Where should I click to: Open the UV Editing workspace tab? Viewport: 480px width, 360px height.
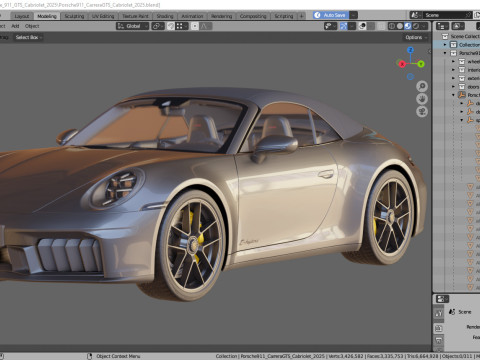pyautogui.click(x=103, y=16)
